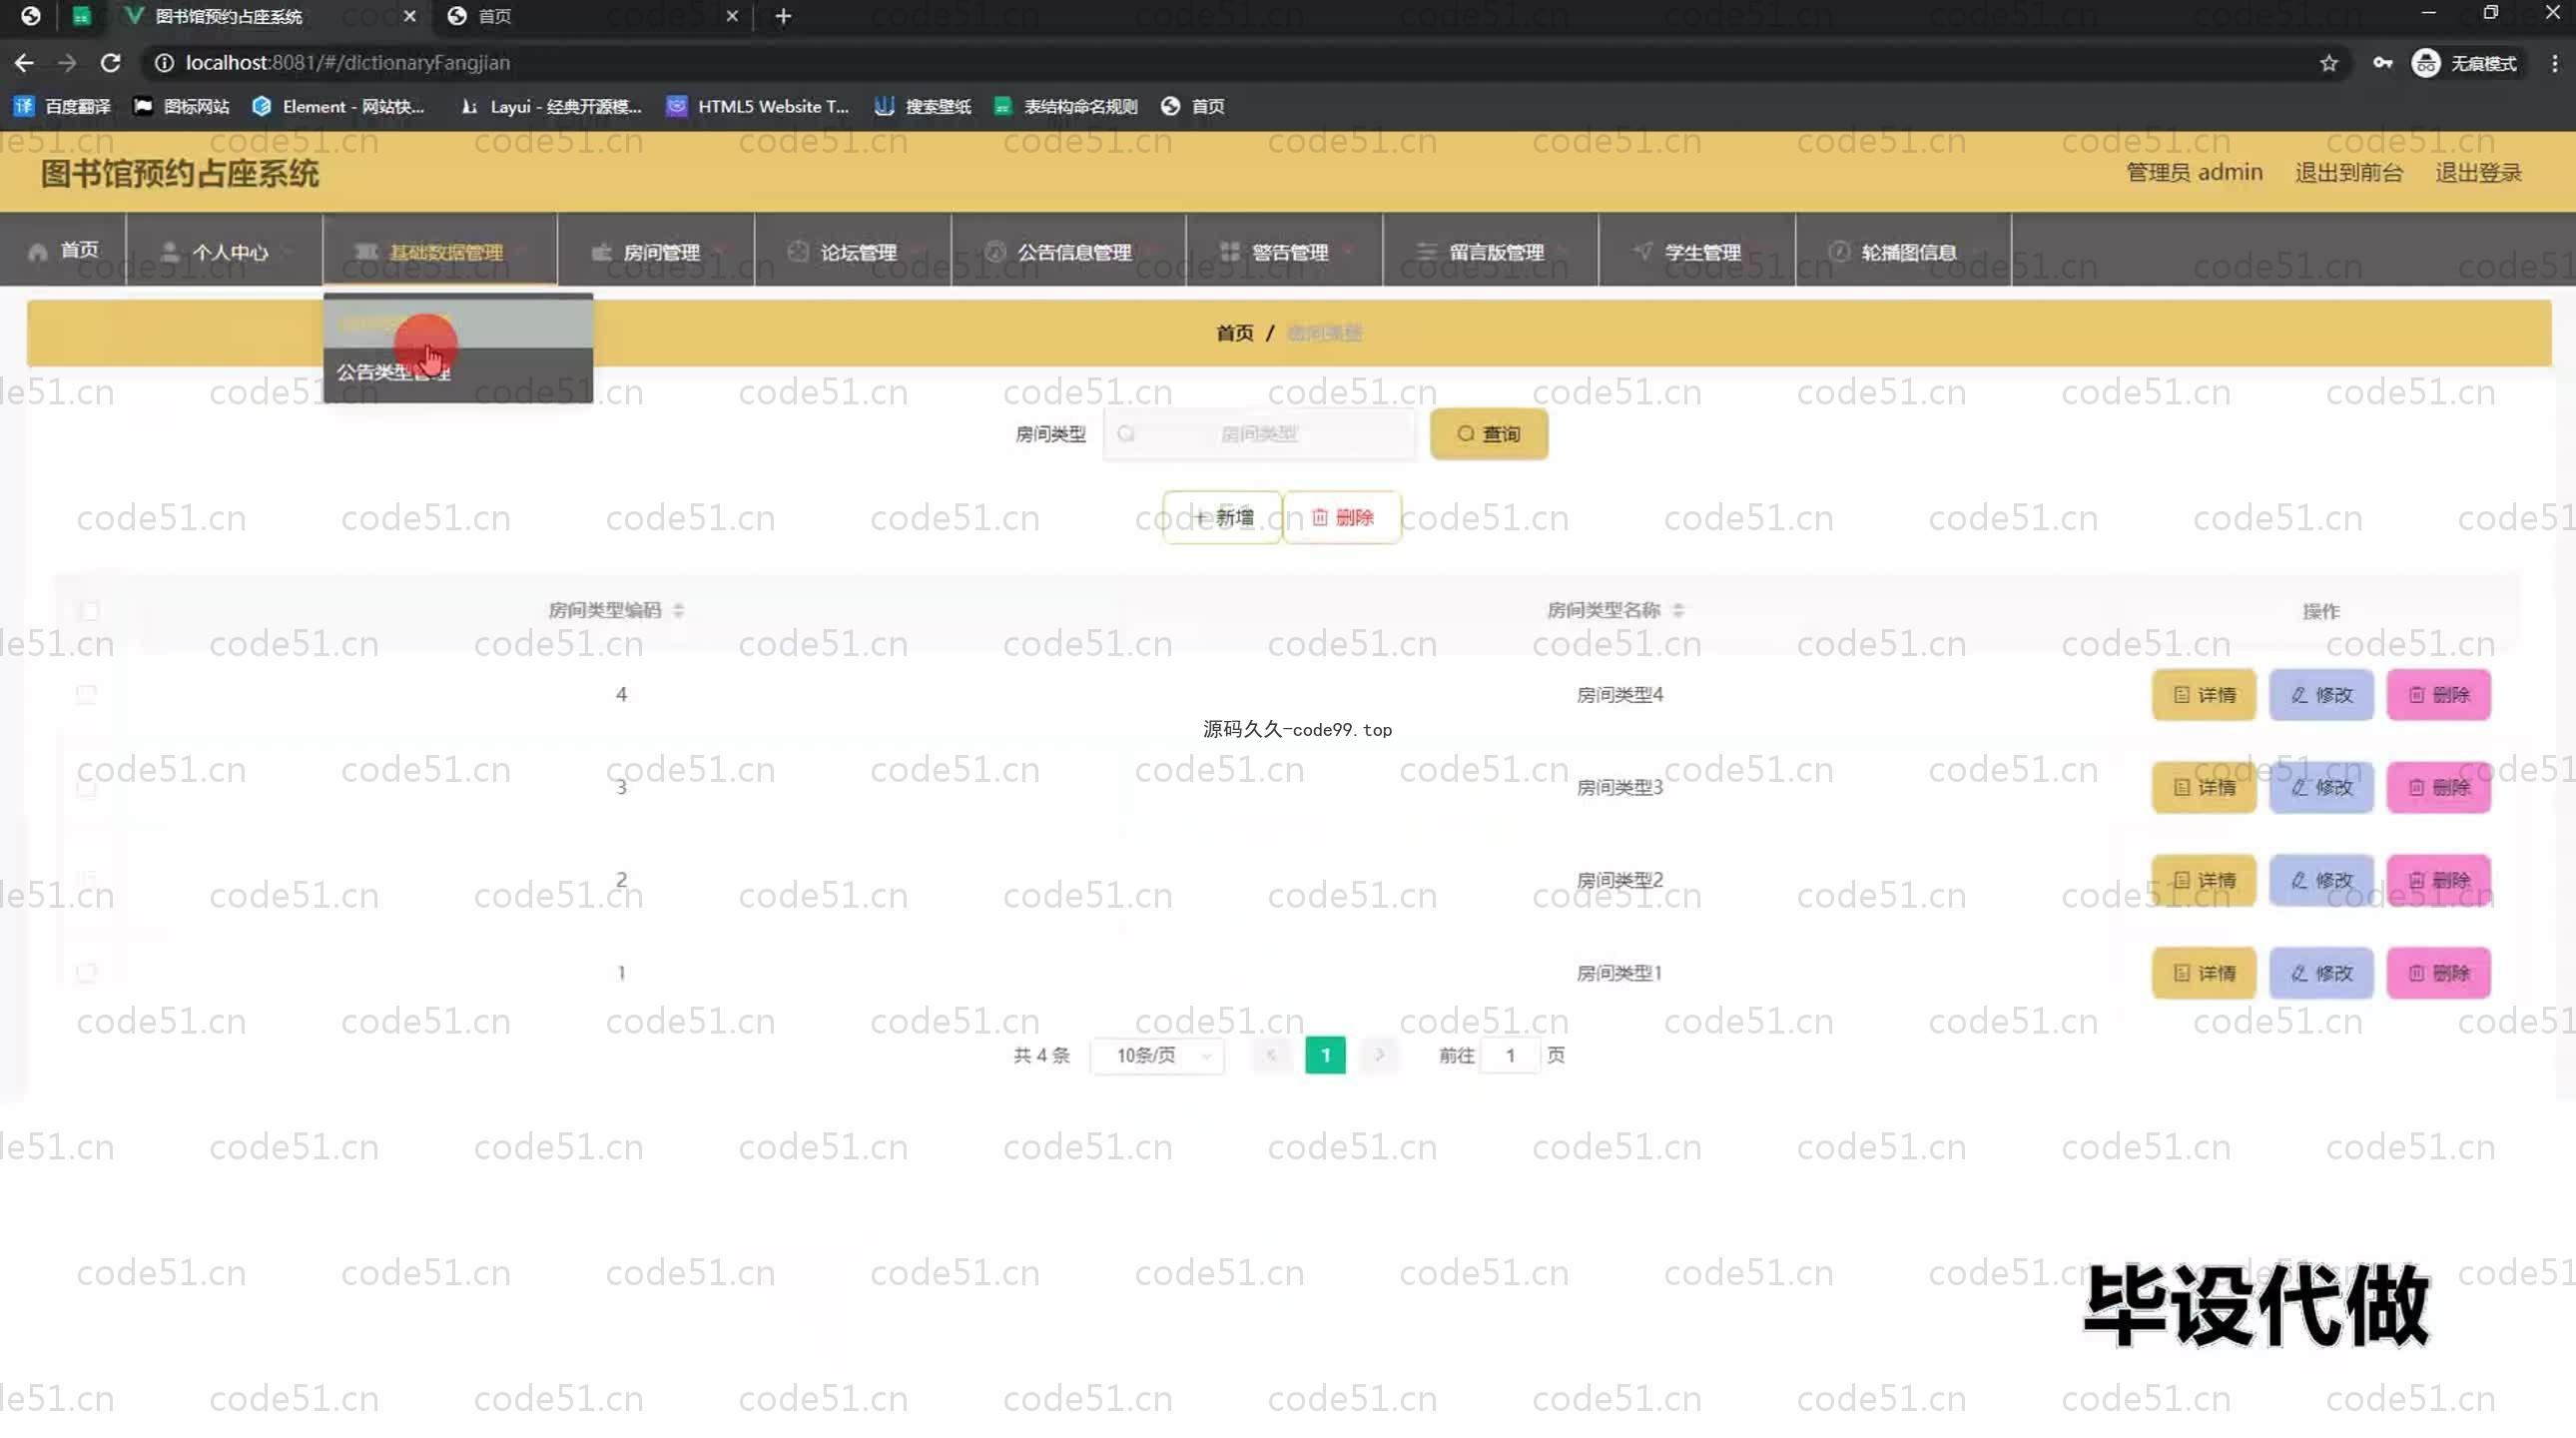Click 修改 for 房间类型3
The image size is (2576, 1438).
pyautogui.click(x=2321, y=788)
